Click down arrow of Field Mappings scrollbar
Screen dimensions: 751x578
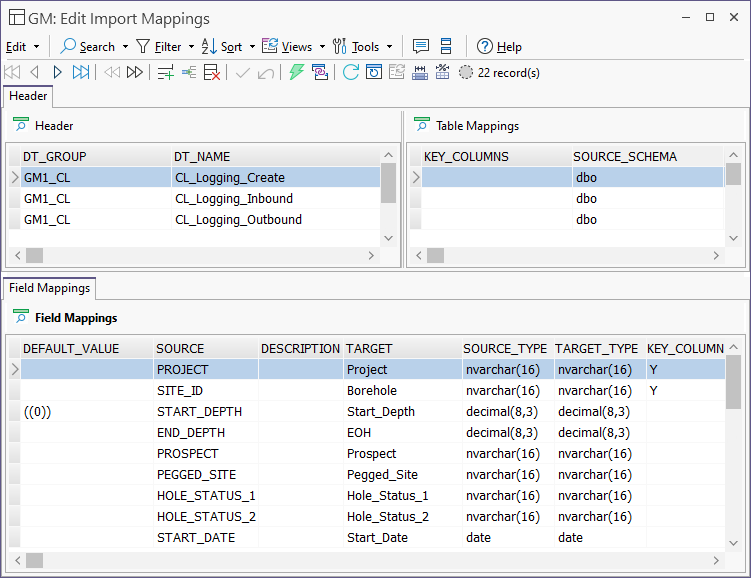pyautogui.click(x=733, y=543)
